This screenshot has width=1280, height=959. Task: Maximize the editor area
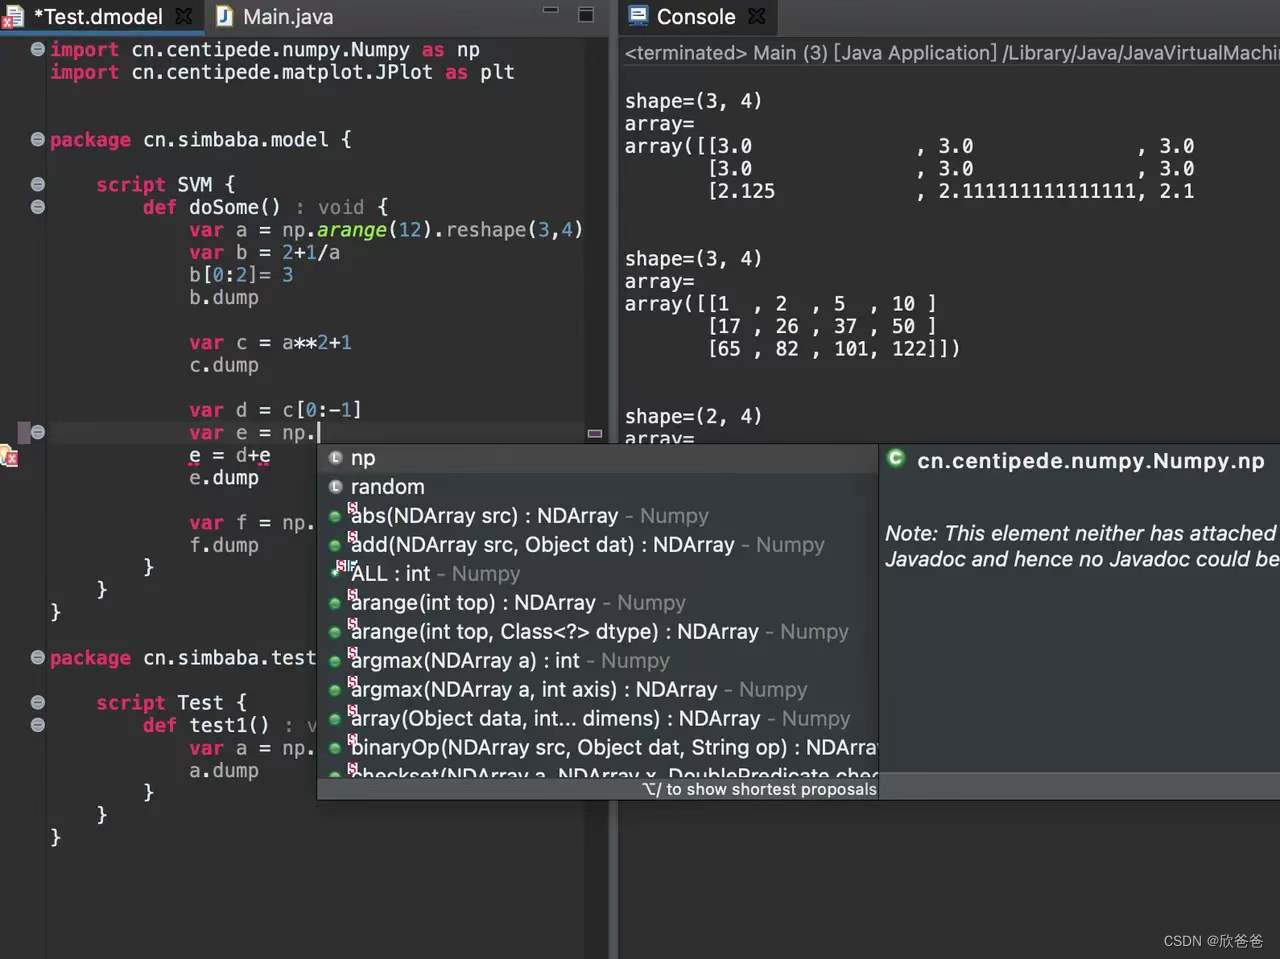pos(586,14)
